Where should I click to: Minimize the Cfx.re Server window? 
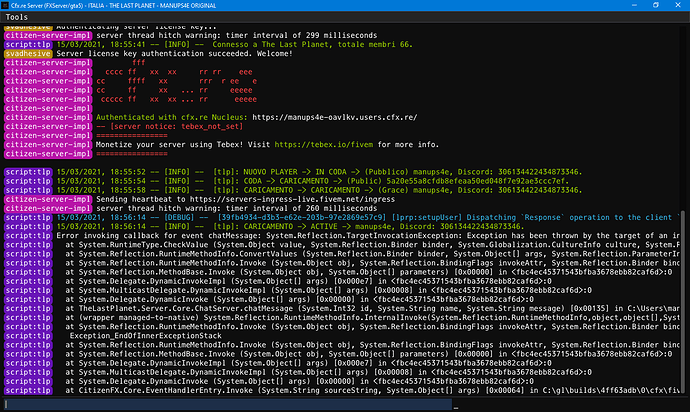[x=634, y=5]
